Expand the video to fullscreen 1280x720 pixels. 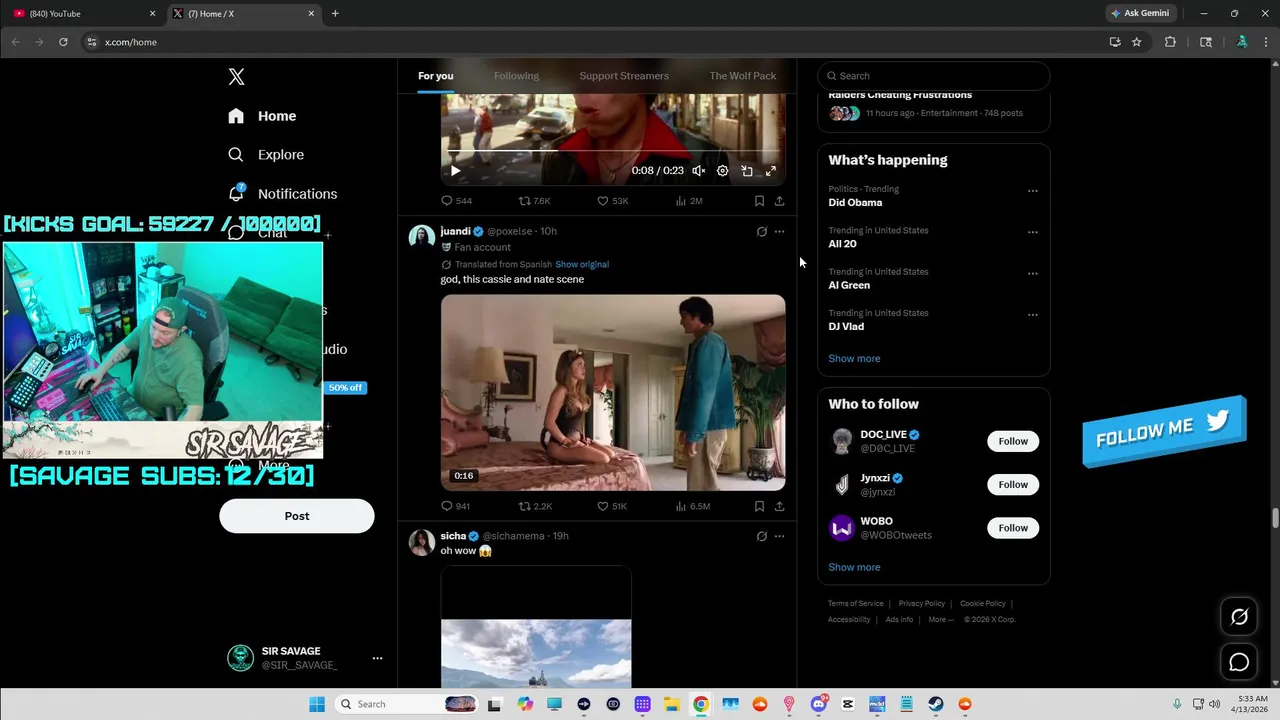(771, 171)
